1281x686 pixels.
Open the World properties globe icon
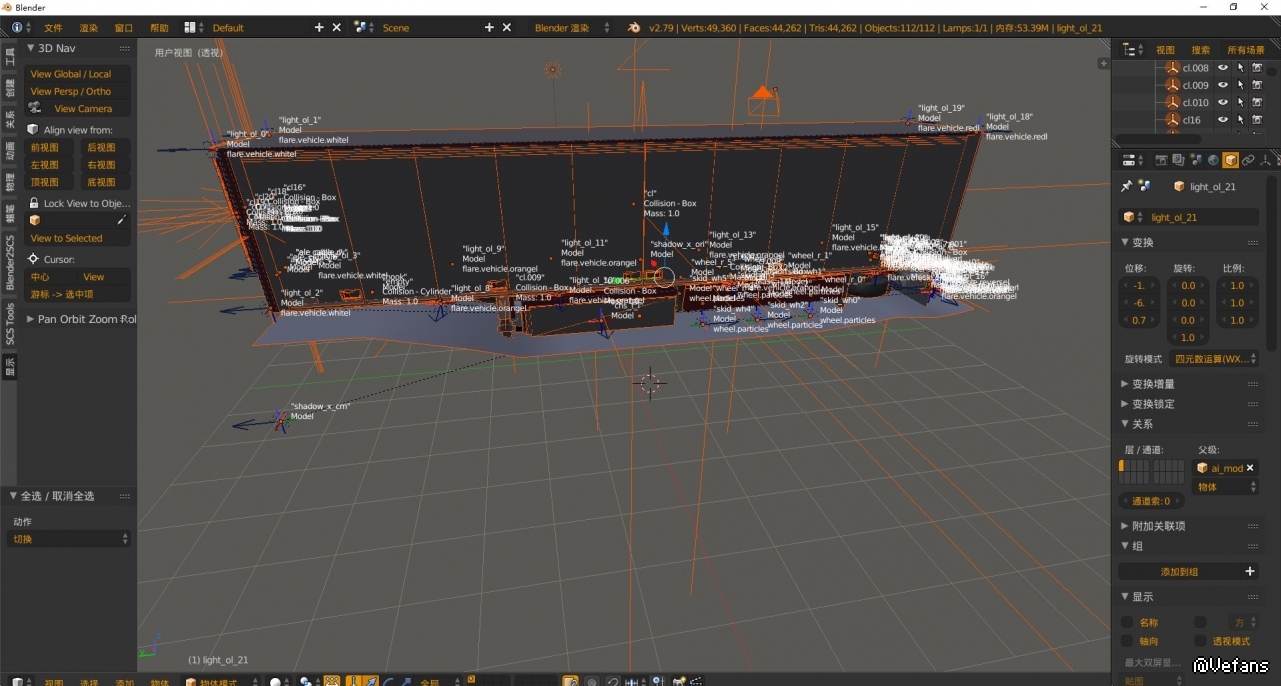[x=1213, y=160]
